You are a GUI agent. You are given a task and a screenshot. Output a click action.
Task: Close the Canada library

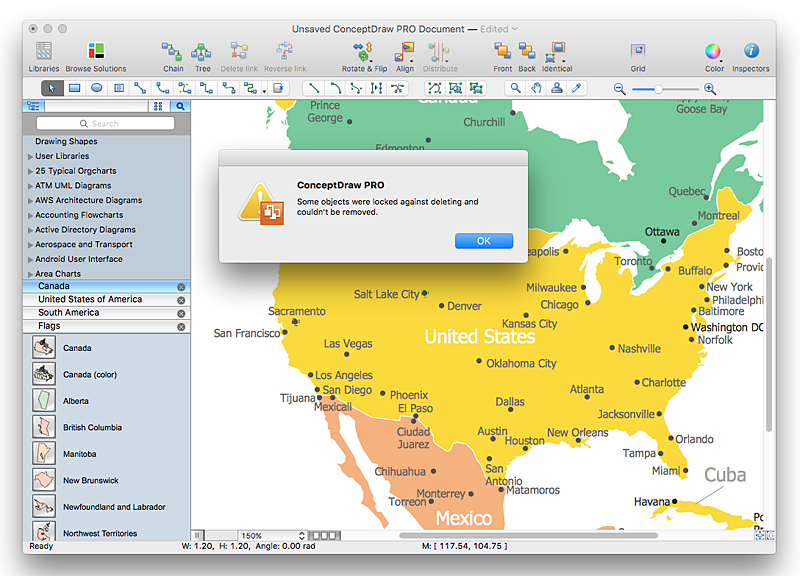click(x=181, y=287)
